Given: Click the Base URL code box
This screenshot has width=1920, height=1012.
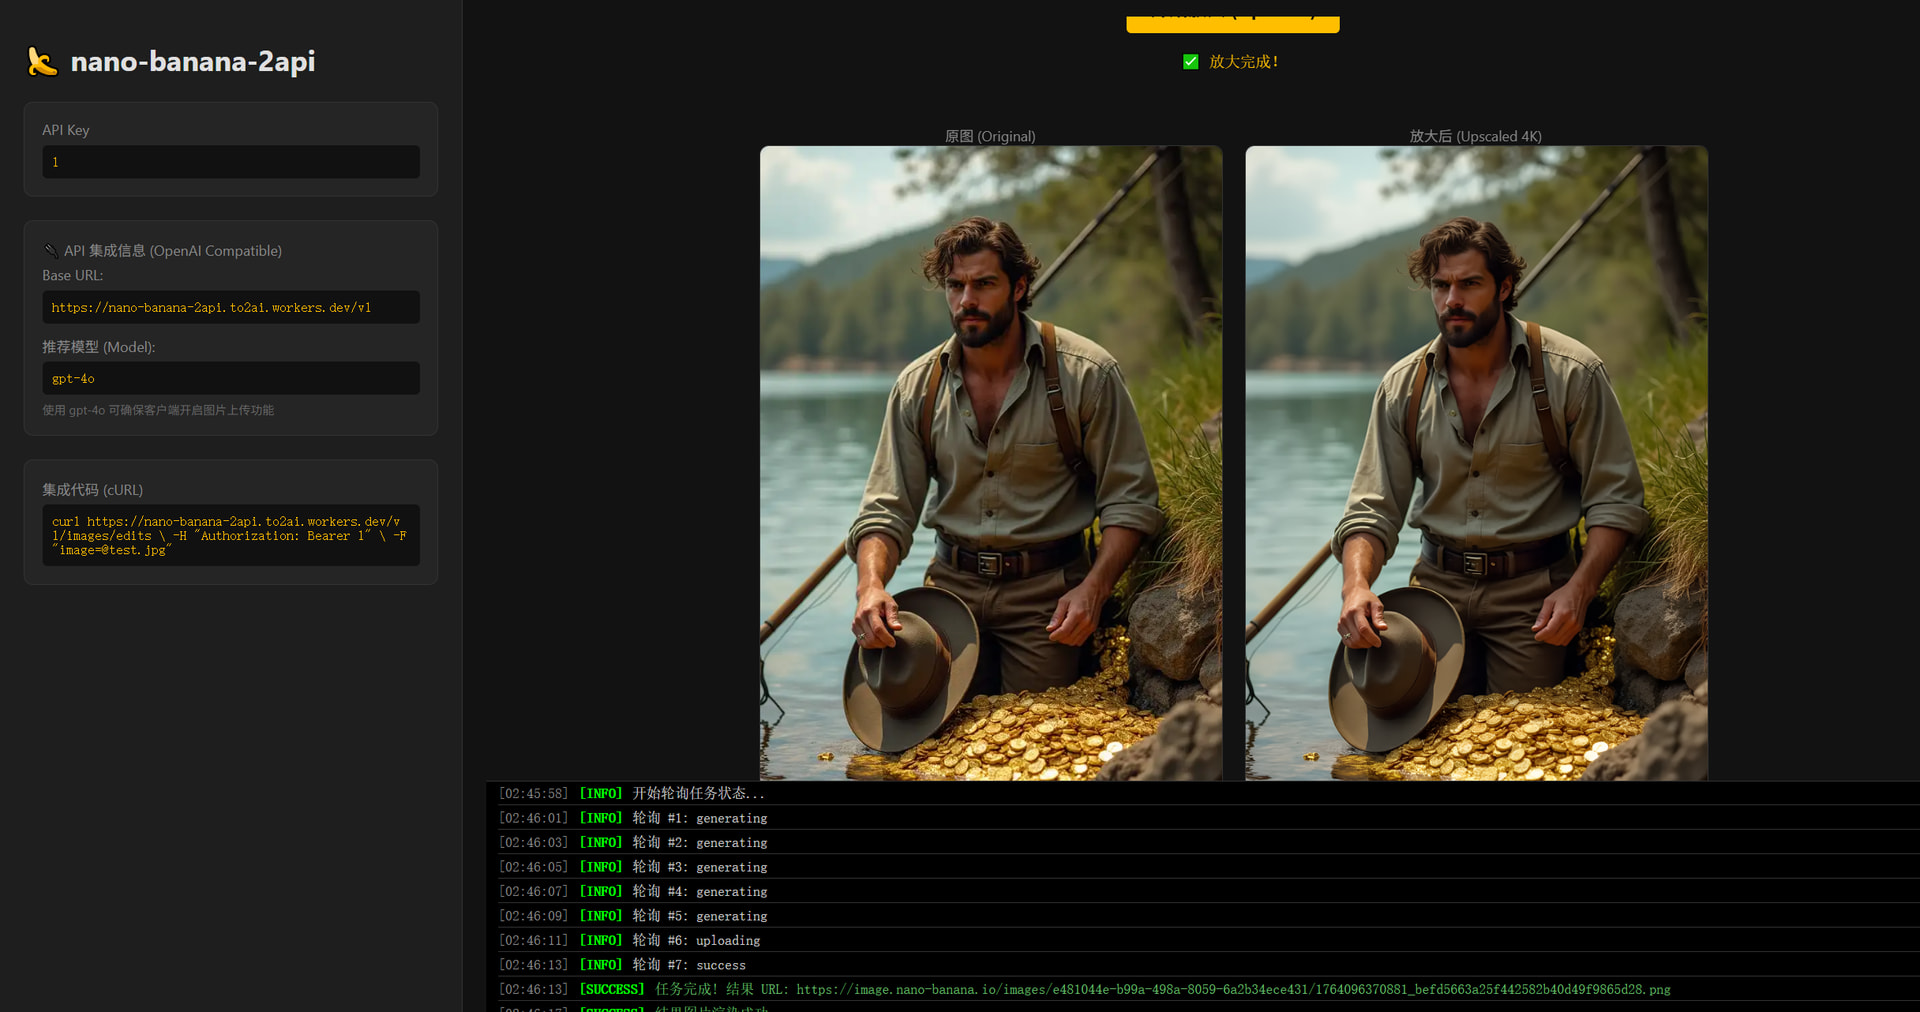Looking at the screenshot, I should tap(231, 308).
